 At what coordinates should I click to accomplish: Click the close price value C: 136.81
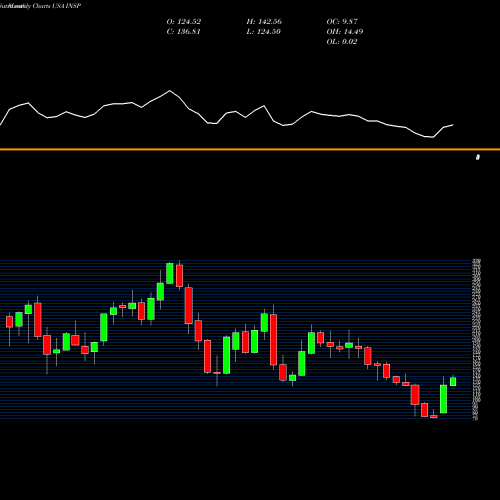pos(184,32)
